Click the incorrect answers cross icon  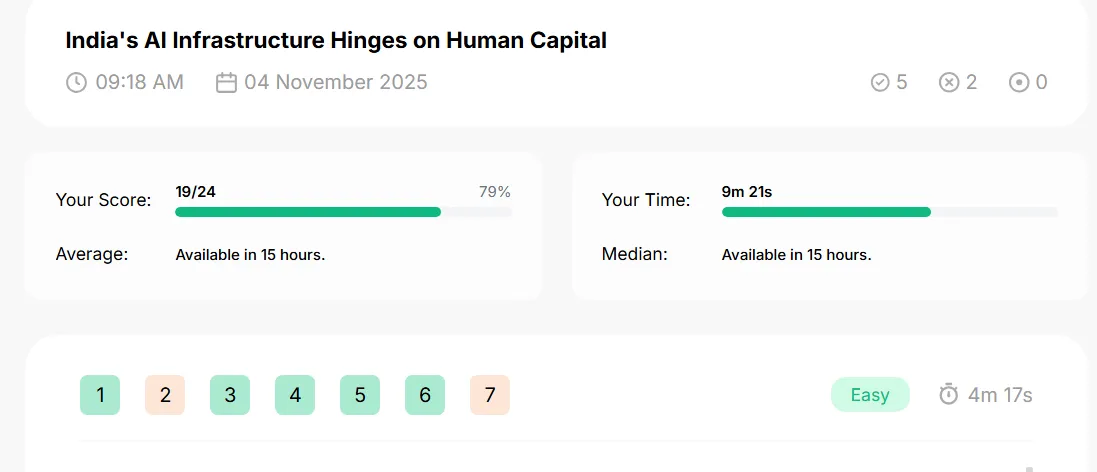coord(948,83)
